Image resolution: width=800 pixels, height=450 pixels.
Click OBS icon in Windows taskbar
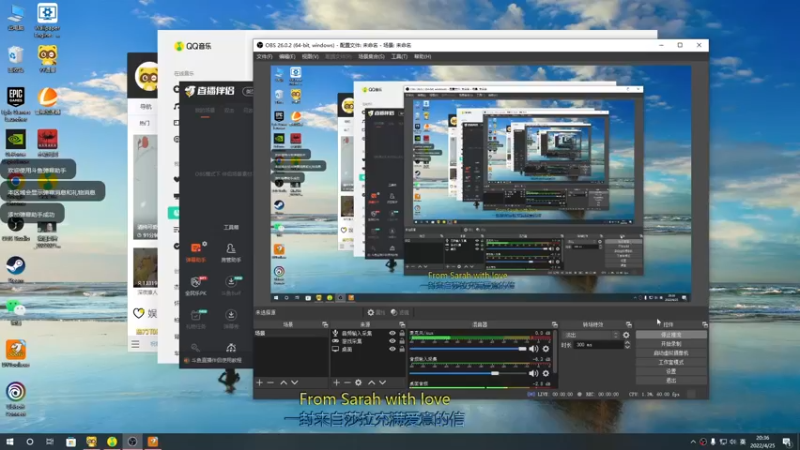pyautogui.click(x=132, y=442)
